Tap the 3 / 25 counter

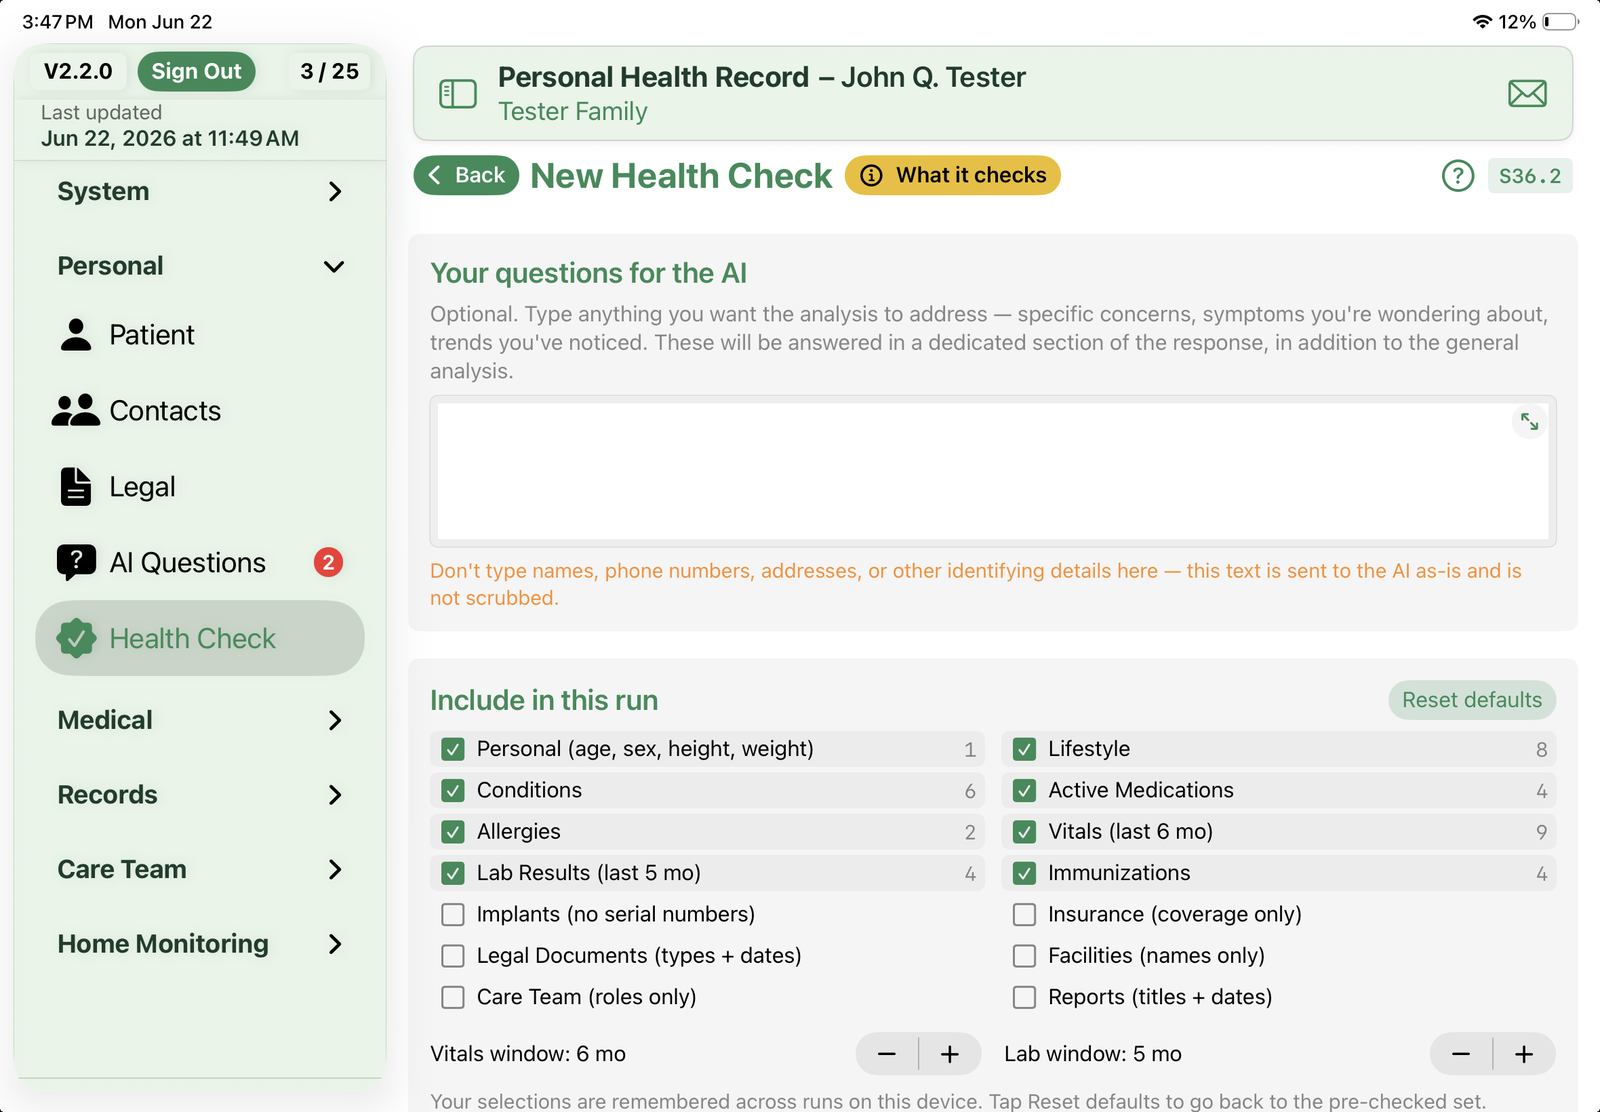click(x=329, y=71)
